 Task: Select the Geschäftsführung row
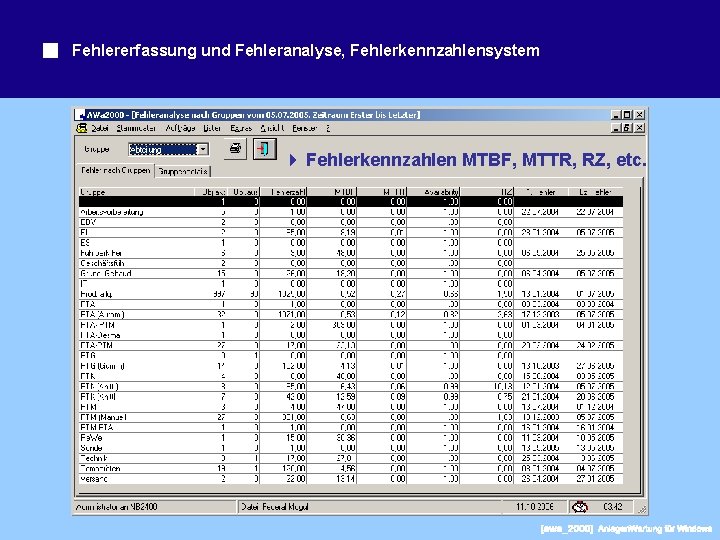[351, 263]
